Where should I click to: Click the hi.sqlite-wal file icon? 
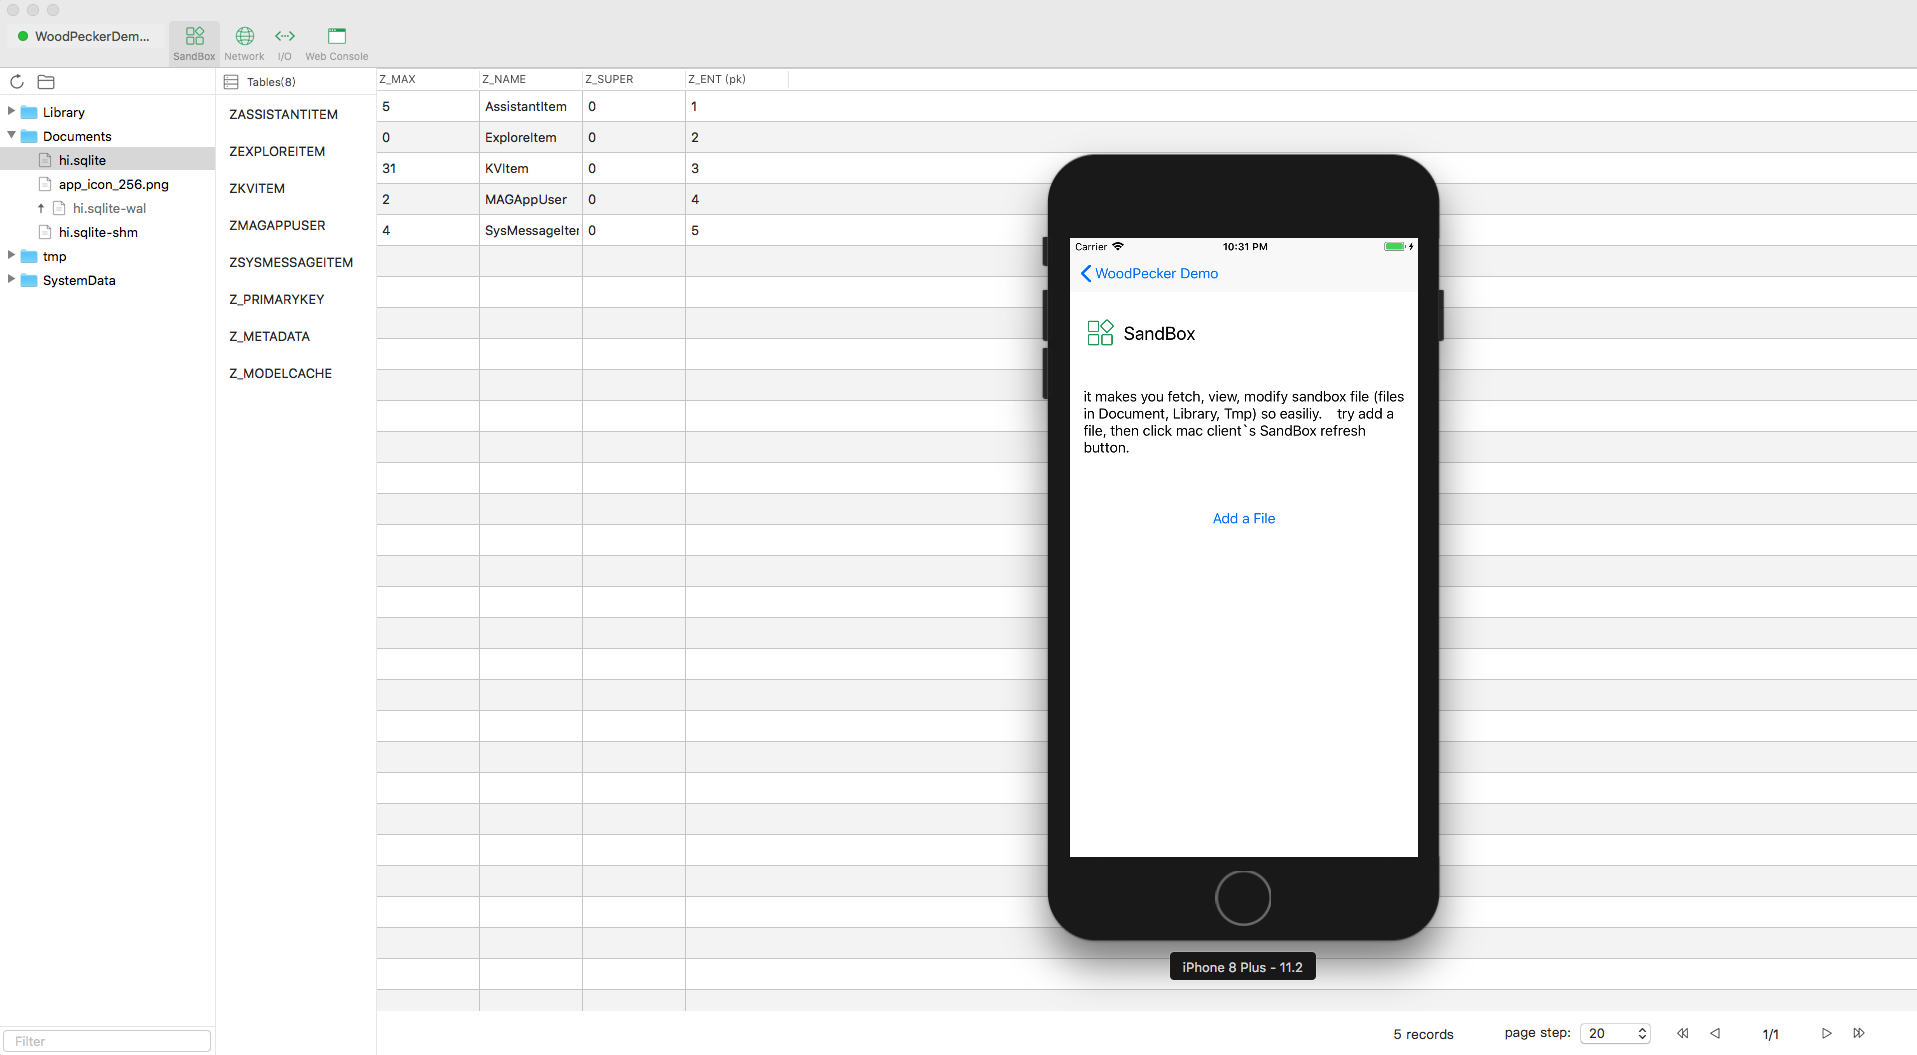click(x=59, y=208)
